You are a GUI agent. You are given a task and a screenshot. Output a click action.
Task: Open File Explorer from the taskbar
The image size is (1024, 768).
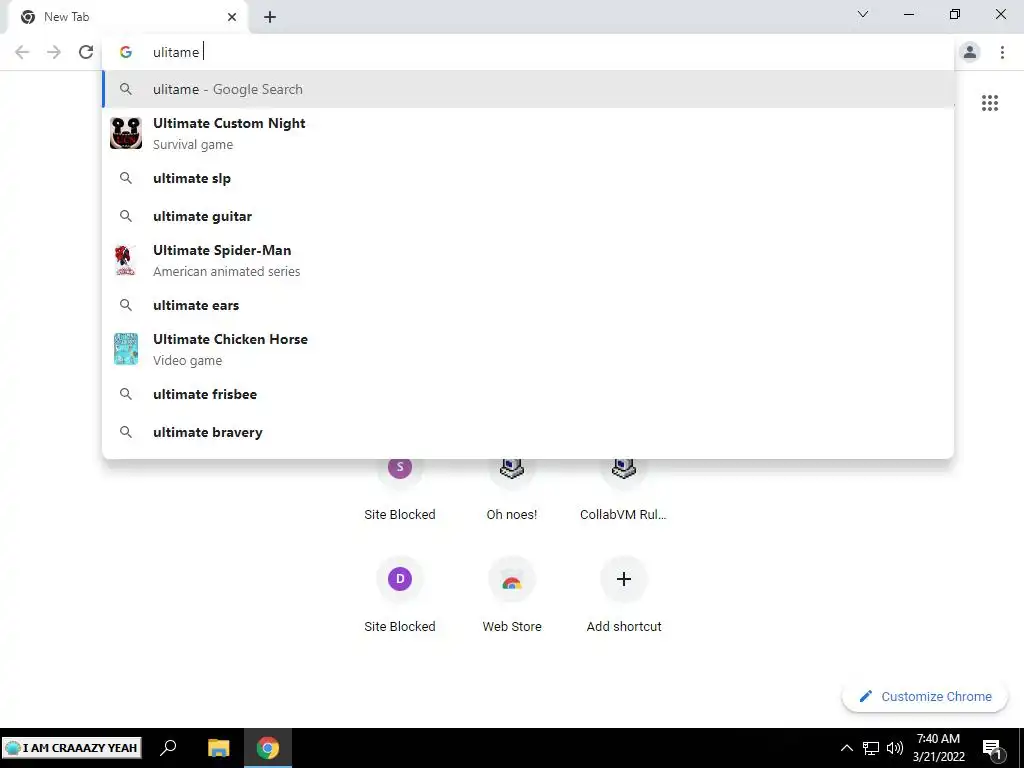tap(219, 748)
